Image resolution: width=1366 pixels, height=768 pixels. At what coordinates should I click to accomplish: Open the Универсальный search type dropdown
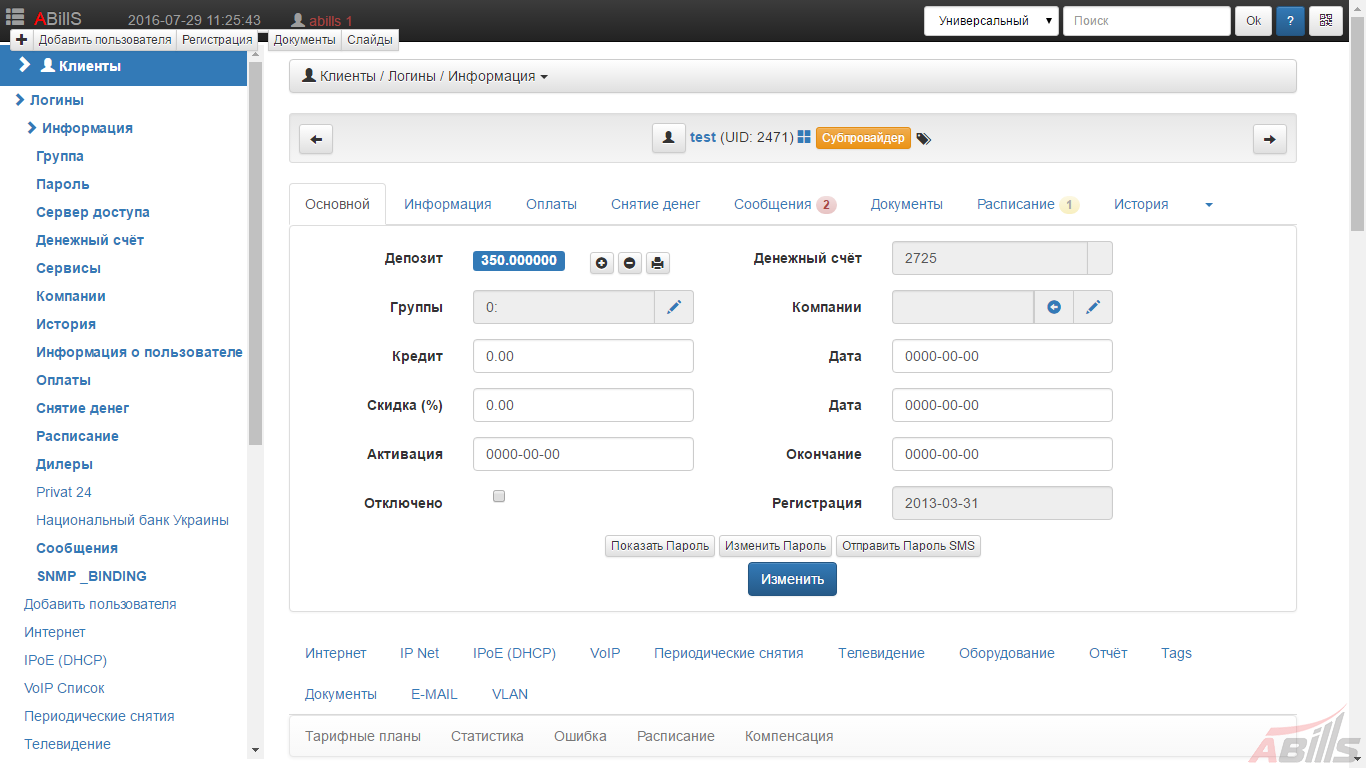coord(991,21)
